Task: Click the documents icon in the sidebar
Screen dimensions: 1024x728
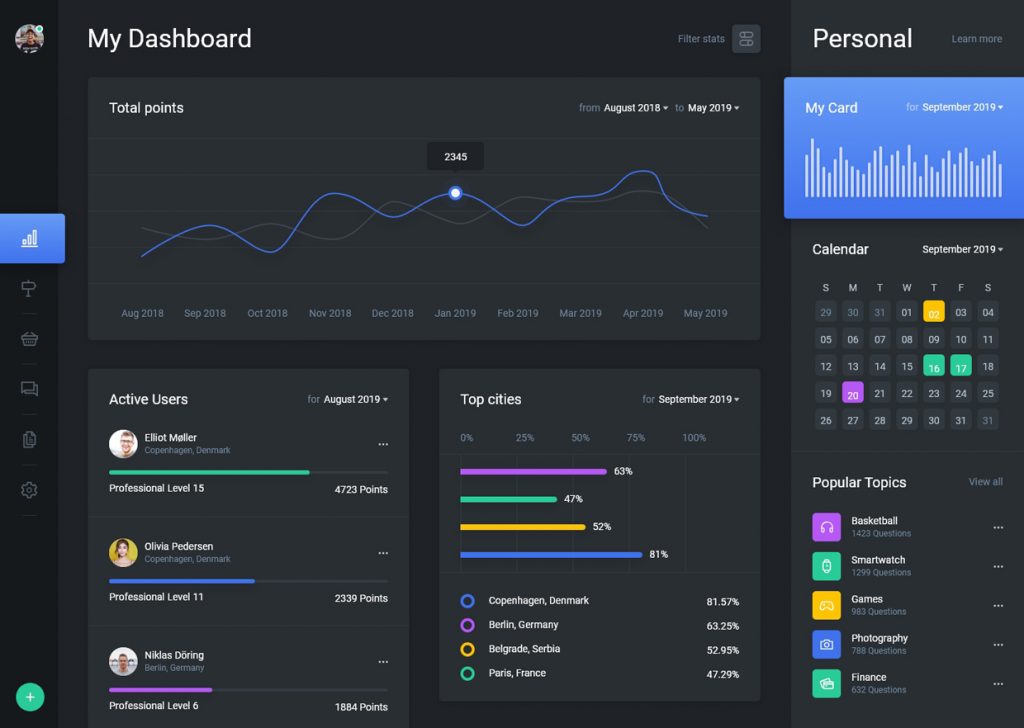Action: 29,439
